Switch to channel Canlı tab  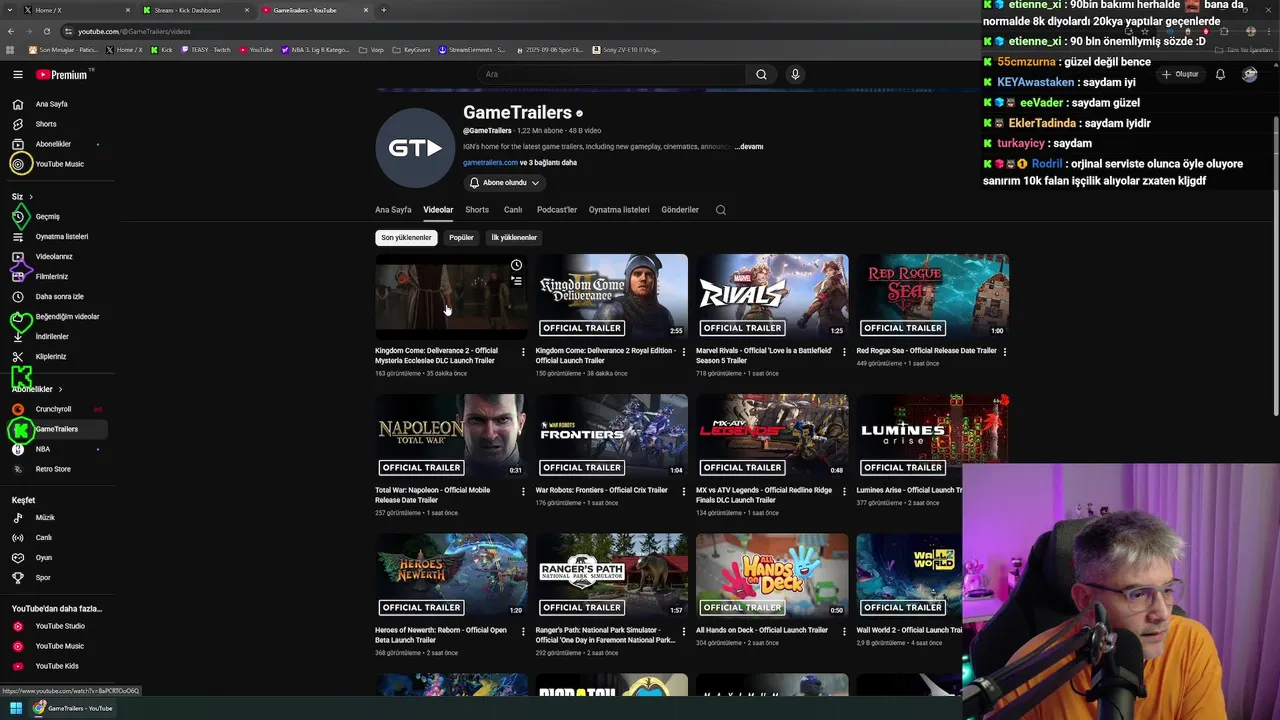pos(513,210)
